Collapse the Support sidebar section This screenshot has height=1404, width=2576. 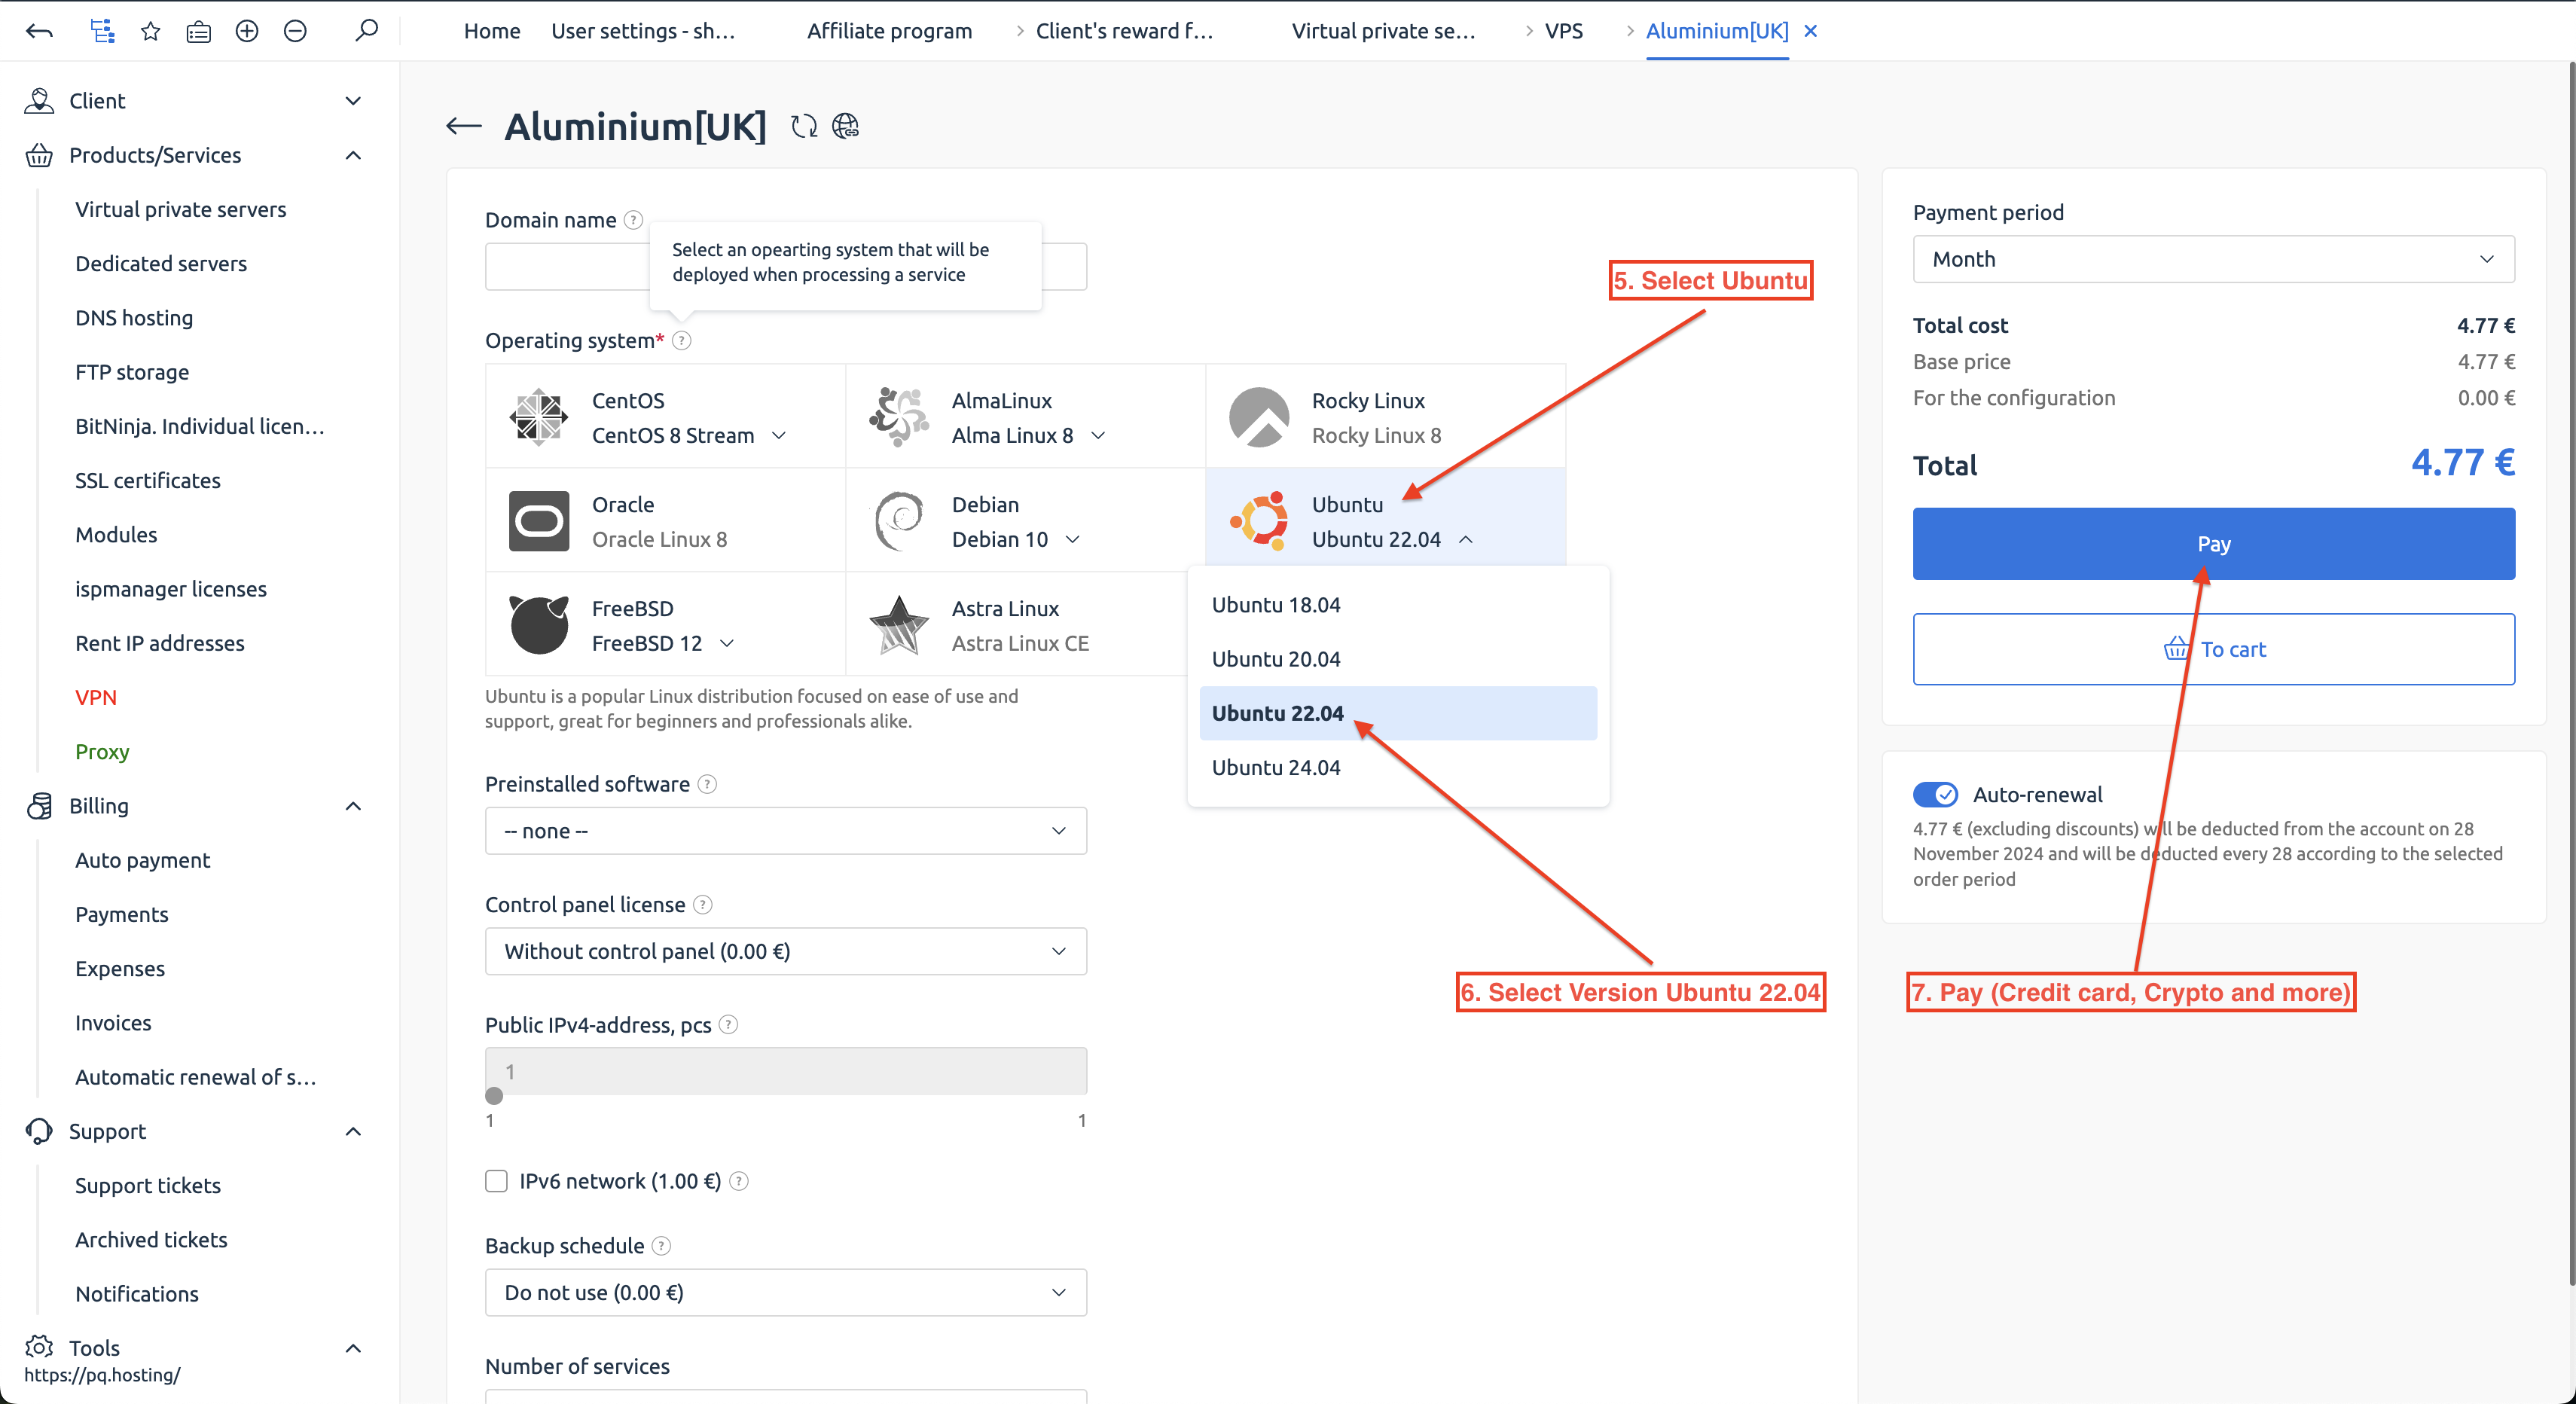353,1131
